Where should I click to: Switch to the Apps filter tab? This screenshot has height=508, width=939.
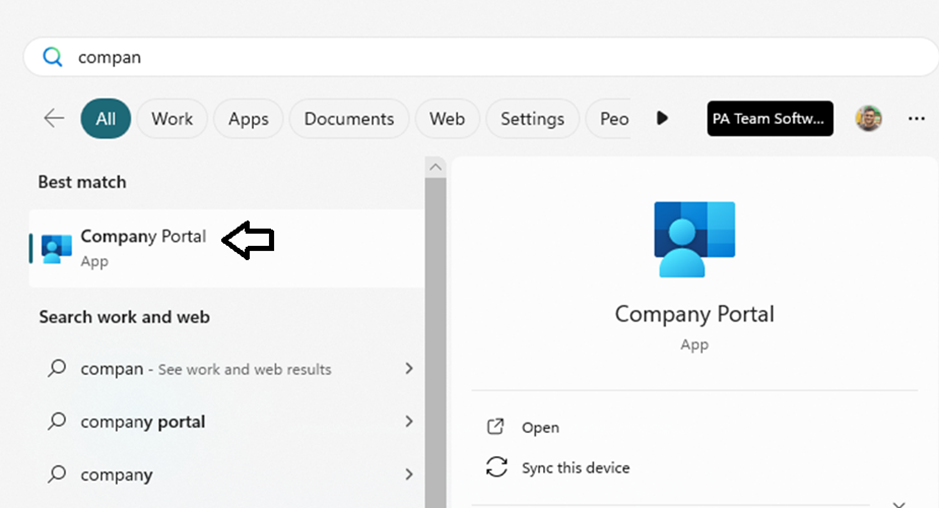[248, 118]
